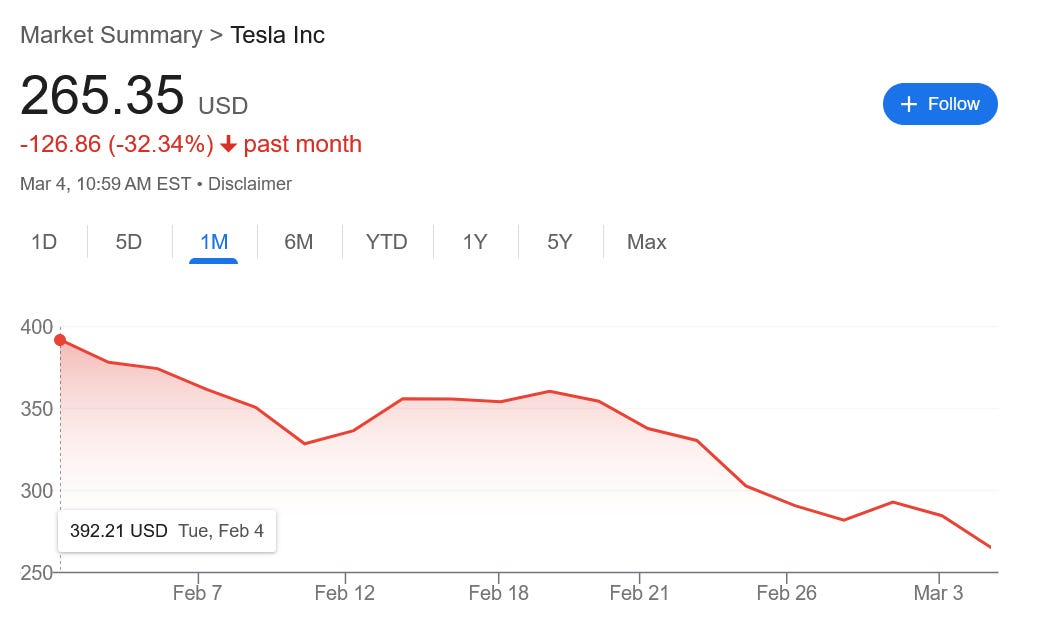
Task: Click the plus icon in Follow button
Action: pyautogui.click(x=908, y=104)
